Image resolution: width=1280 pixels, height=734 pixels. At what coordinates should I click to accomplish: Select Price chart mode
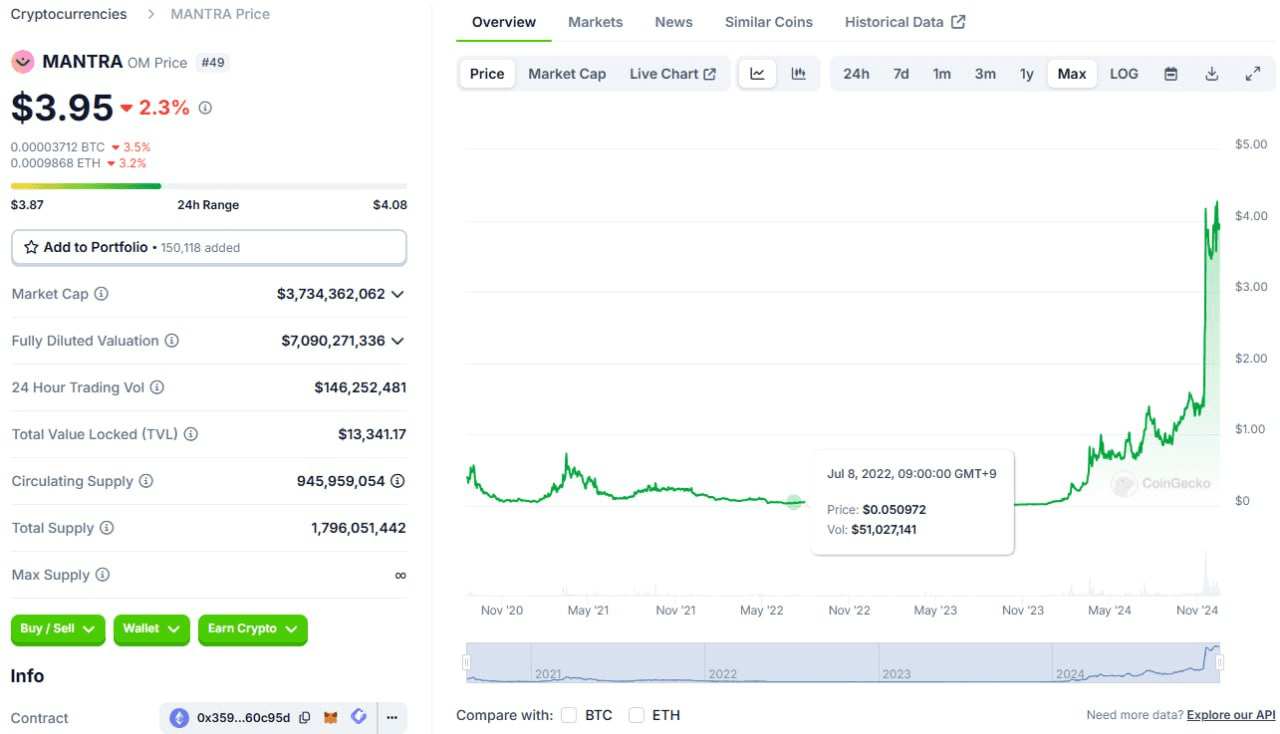[x=487, y=74]
